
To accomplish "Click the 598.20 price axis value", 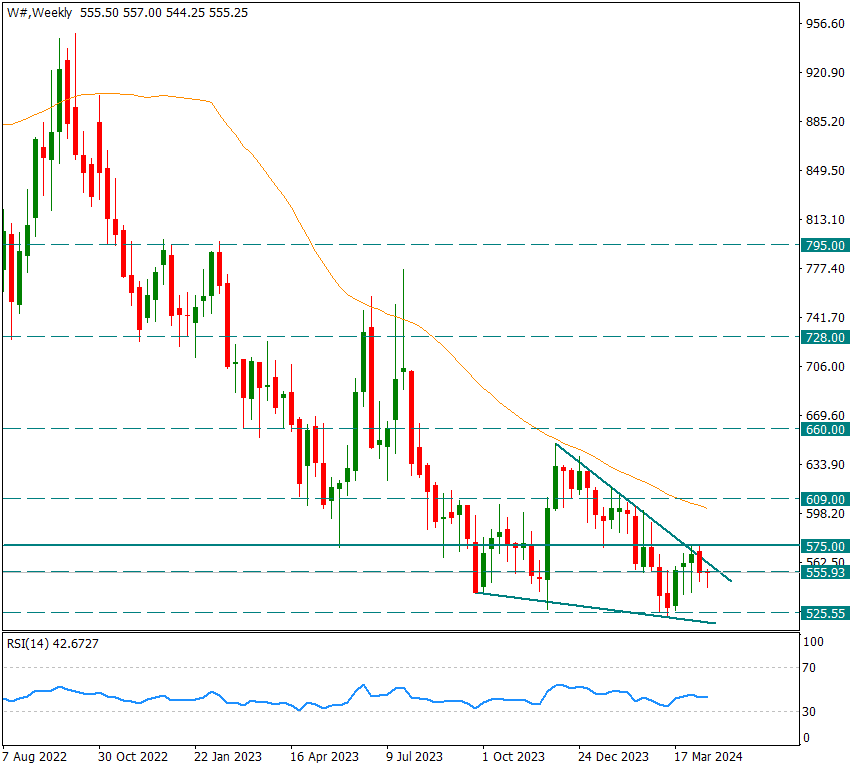I will [x=825, y=514].
